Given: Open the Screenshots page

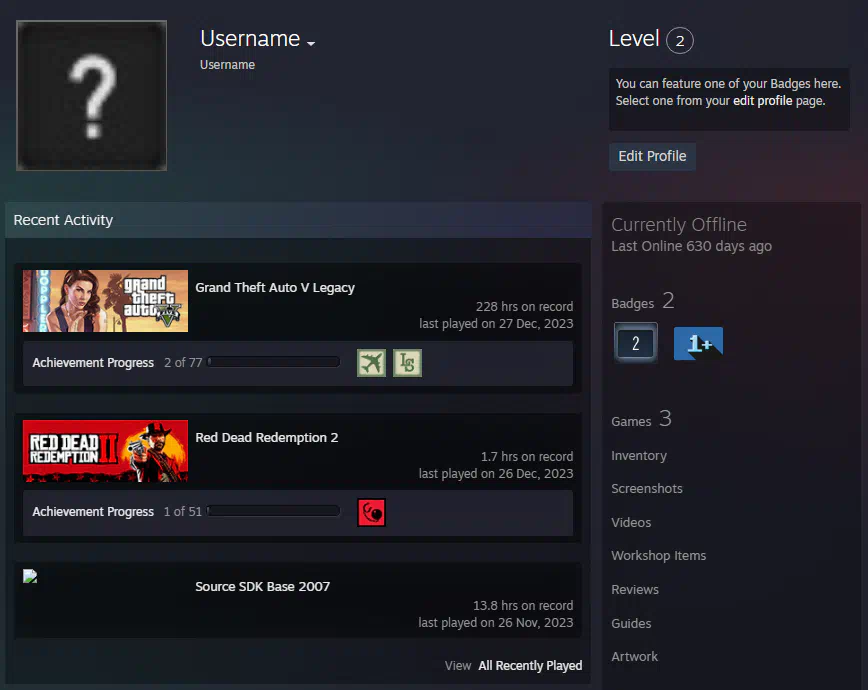Looking at the screenshot, I should pyautogui.click(x=647, y=488).
